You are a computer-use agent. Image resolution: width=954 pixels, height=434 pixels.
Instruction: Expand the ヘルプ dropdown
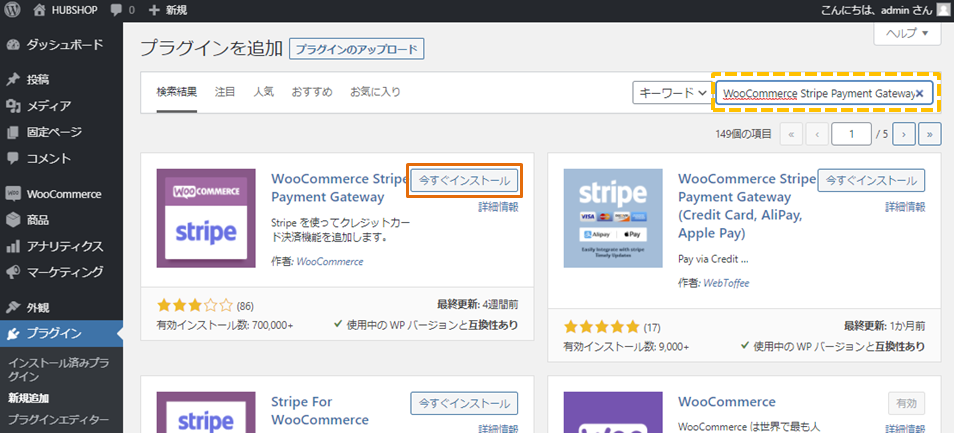point(907,33)
